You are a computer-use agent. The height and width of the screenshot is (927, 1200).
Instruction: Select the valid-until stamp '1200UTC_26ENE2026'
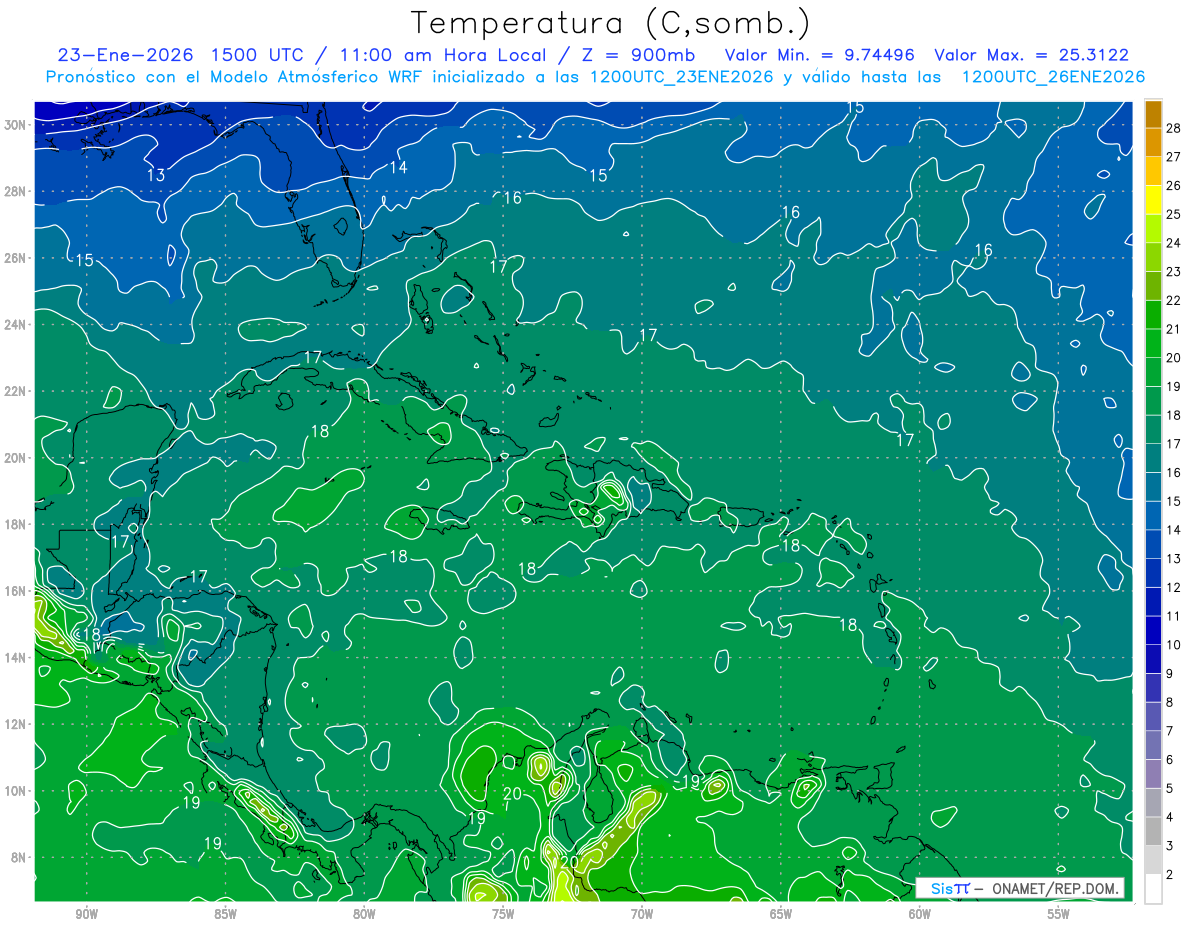(x=1052, y=76)
